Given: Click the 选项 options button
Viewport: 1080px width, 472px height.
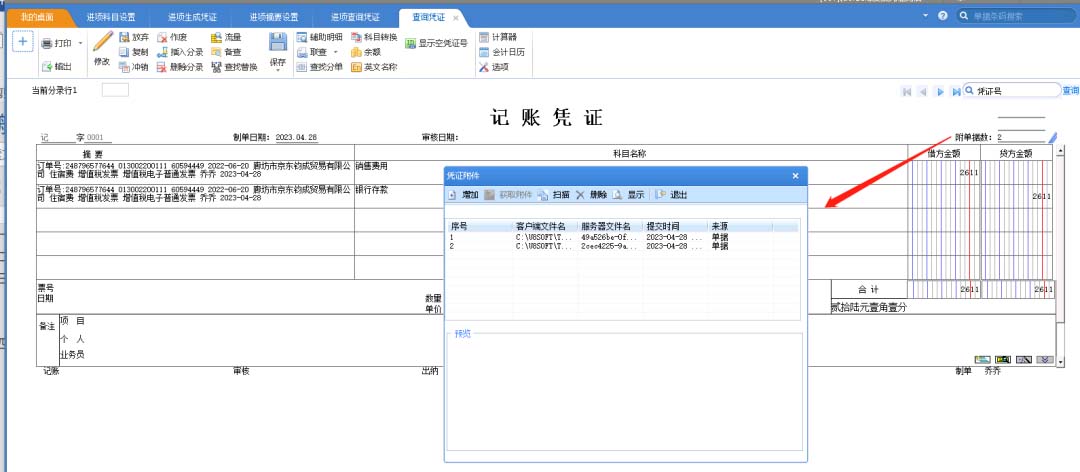Looking at the screenshot, I should pos(494,67).
